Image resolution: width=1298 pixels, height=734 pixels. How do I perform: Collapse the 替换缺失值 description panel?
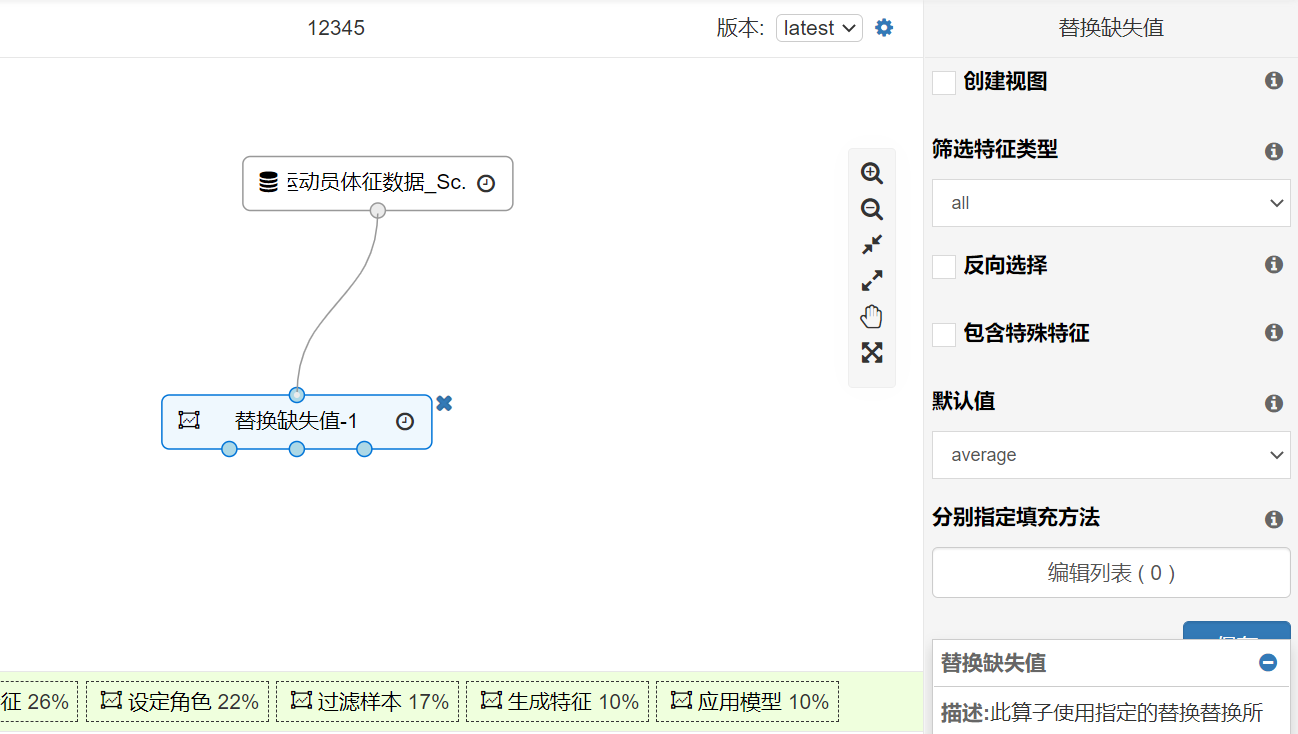(1267, 663)
